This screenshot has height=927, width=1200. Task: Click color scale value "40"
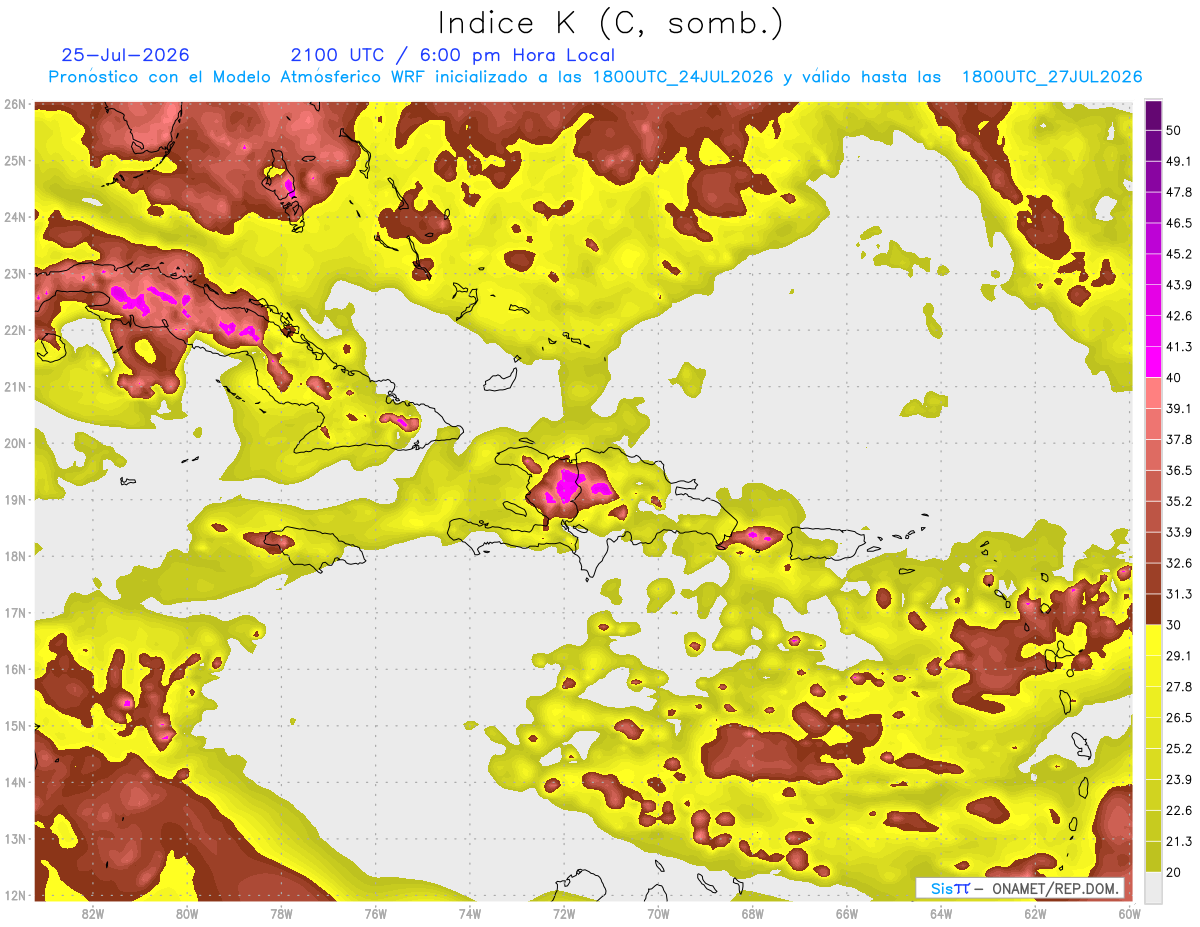click(1176, 377)
